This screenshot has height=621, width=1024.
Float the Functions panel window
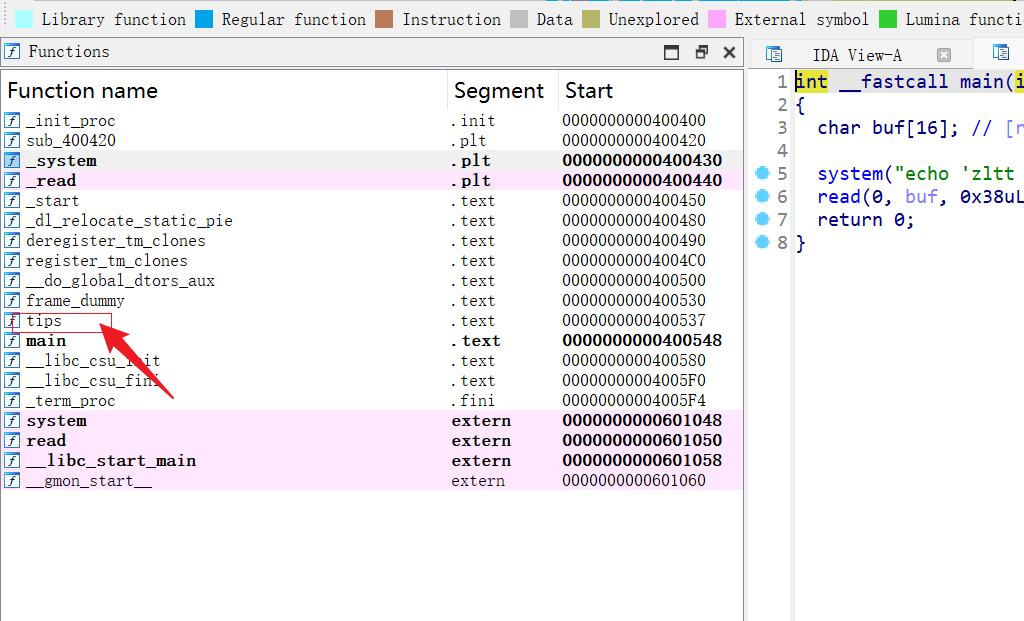pos(701,53)
